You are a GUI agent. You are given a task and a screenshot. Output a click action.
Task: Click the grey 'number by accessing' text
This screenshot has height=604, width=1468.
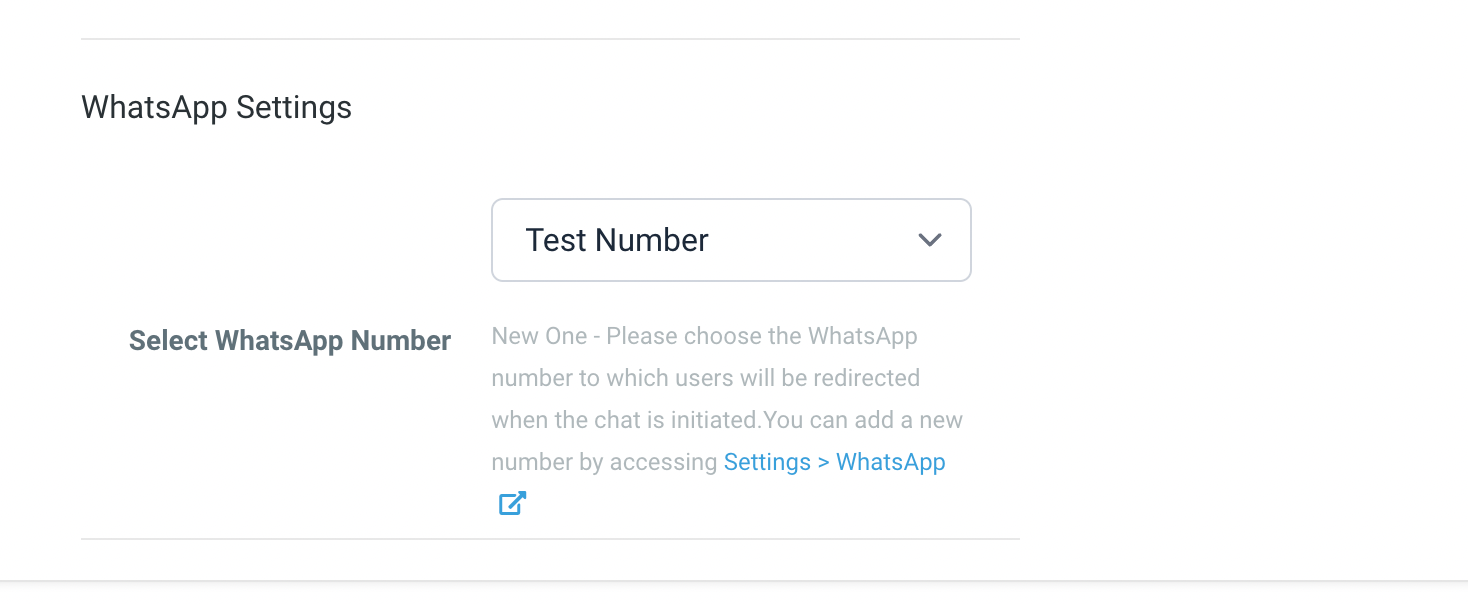pyautogui.click(x=604, y=462)
